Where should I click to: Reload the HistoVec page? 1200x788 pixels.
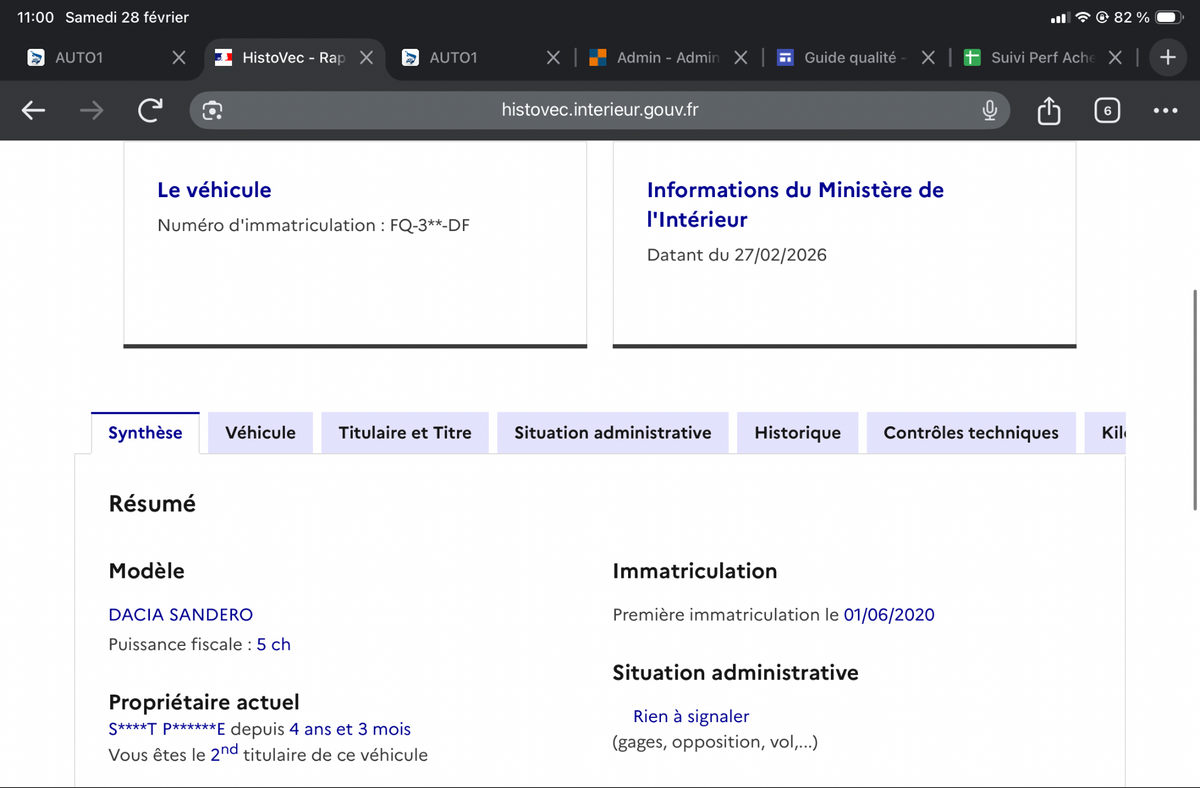pyautogui.click(x=149, y=111)
